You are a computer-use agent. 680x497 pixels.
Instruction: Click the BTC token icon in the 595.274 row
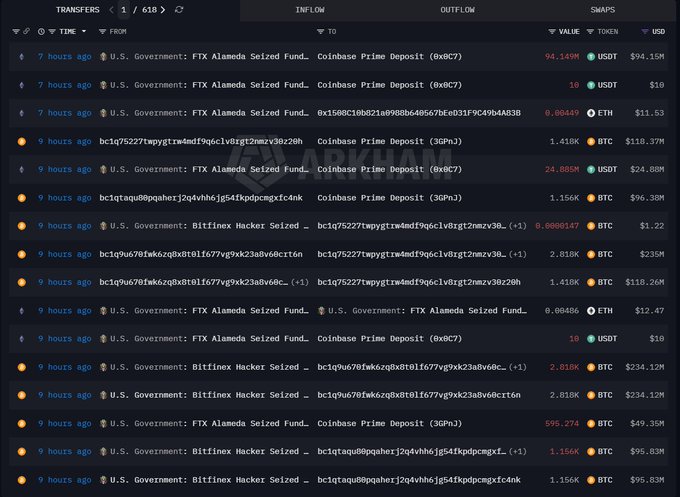(x=591, y=424)
